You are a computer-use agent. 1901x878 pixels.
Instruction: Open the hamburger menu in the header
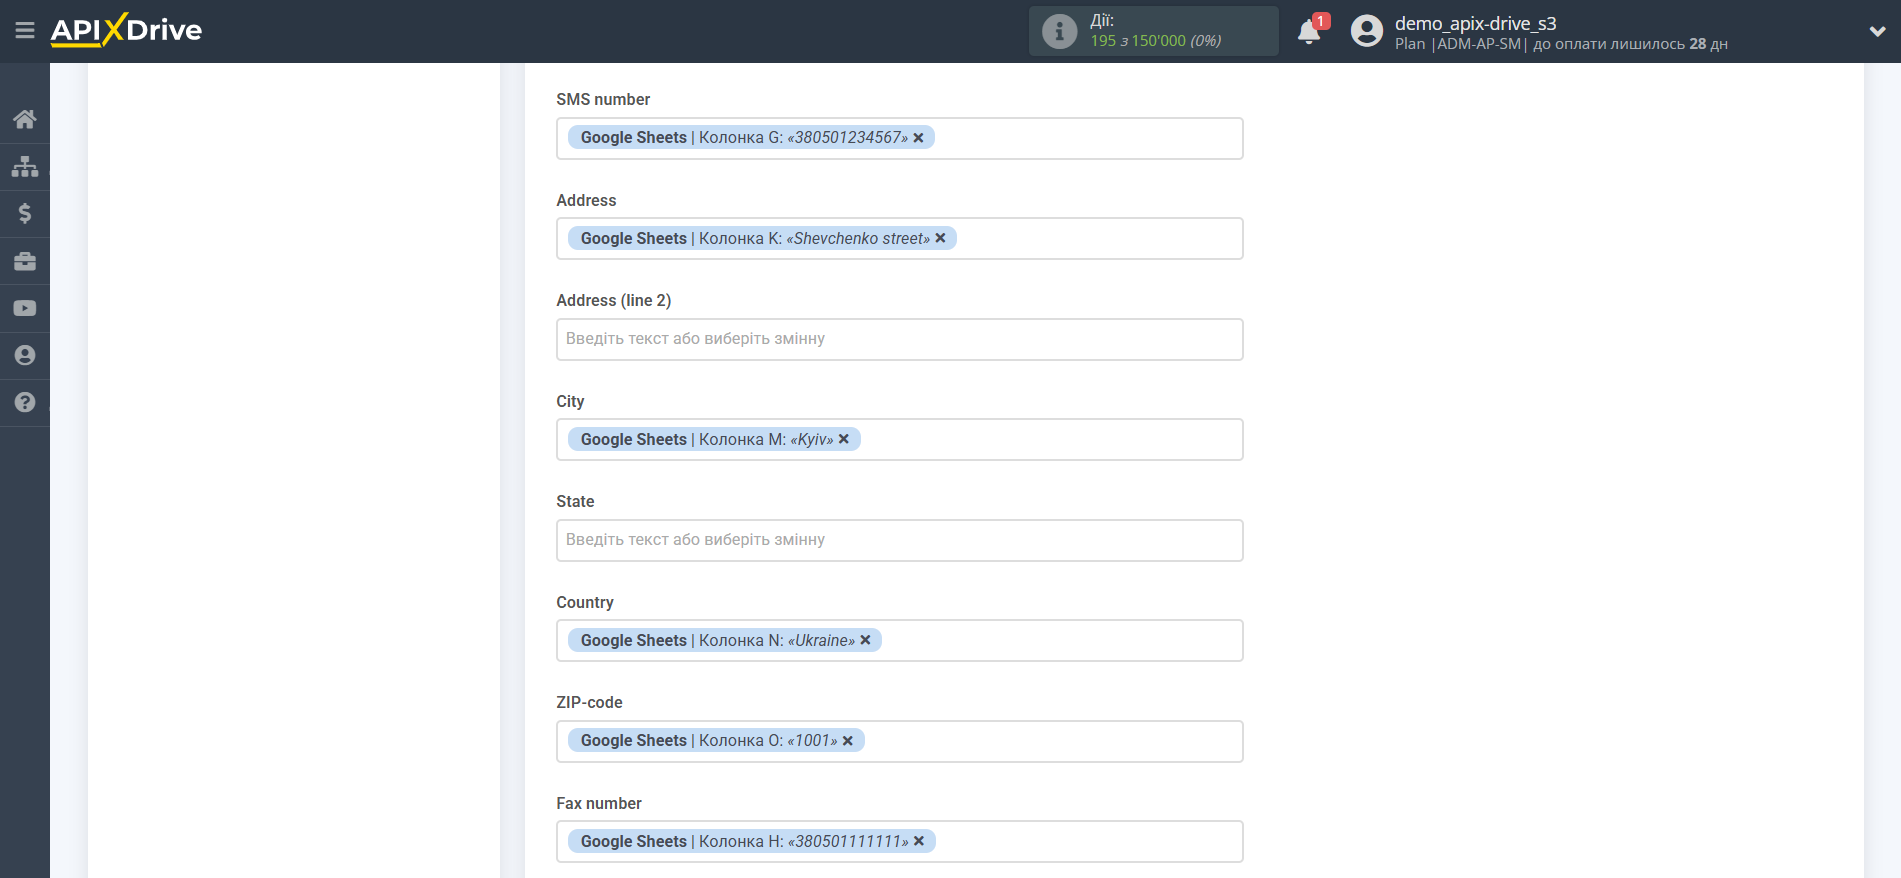(25, 31)
